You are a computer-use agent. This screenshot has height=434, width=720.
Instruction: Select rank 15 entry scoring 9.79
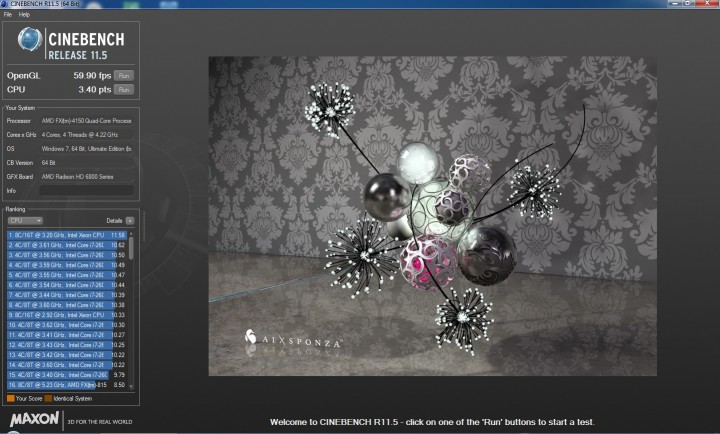coord(67,375)
